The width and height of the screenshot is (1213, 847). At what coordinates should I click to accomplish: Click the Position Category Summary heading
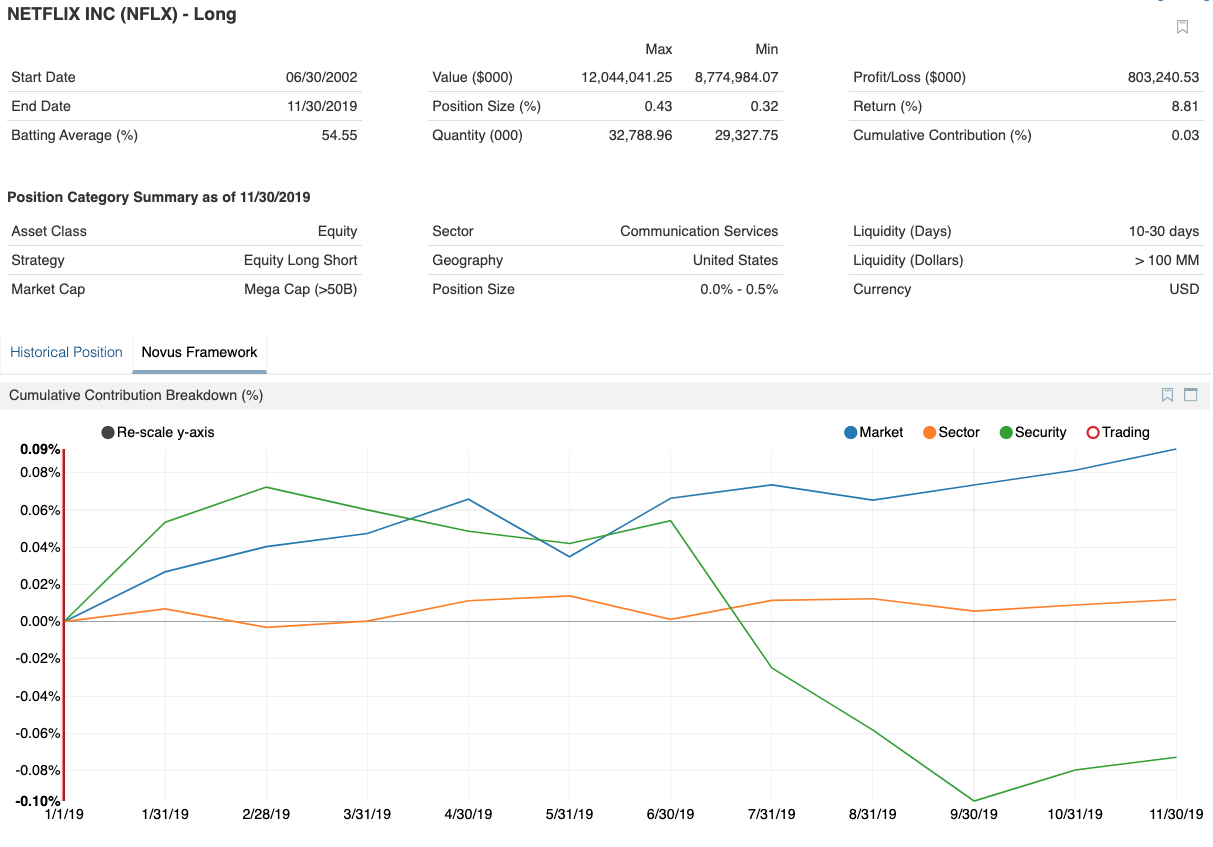(158, 197)
